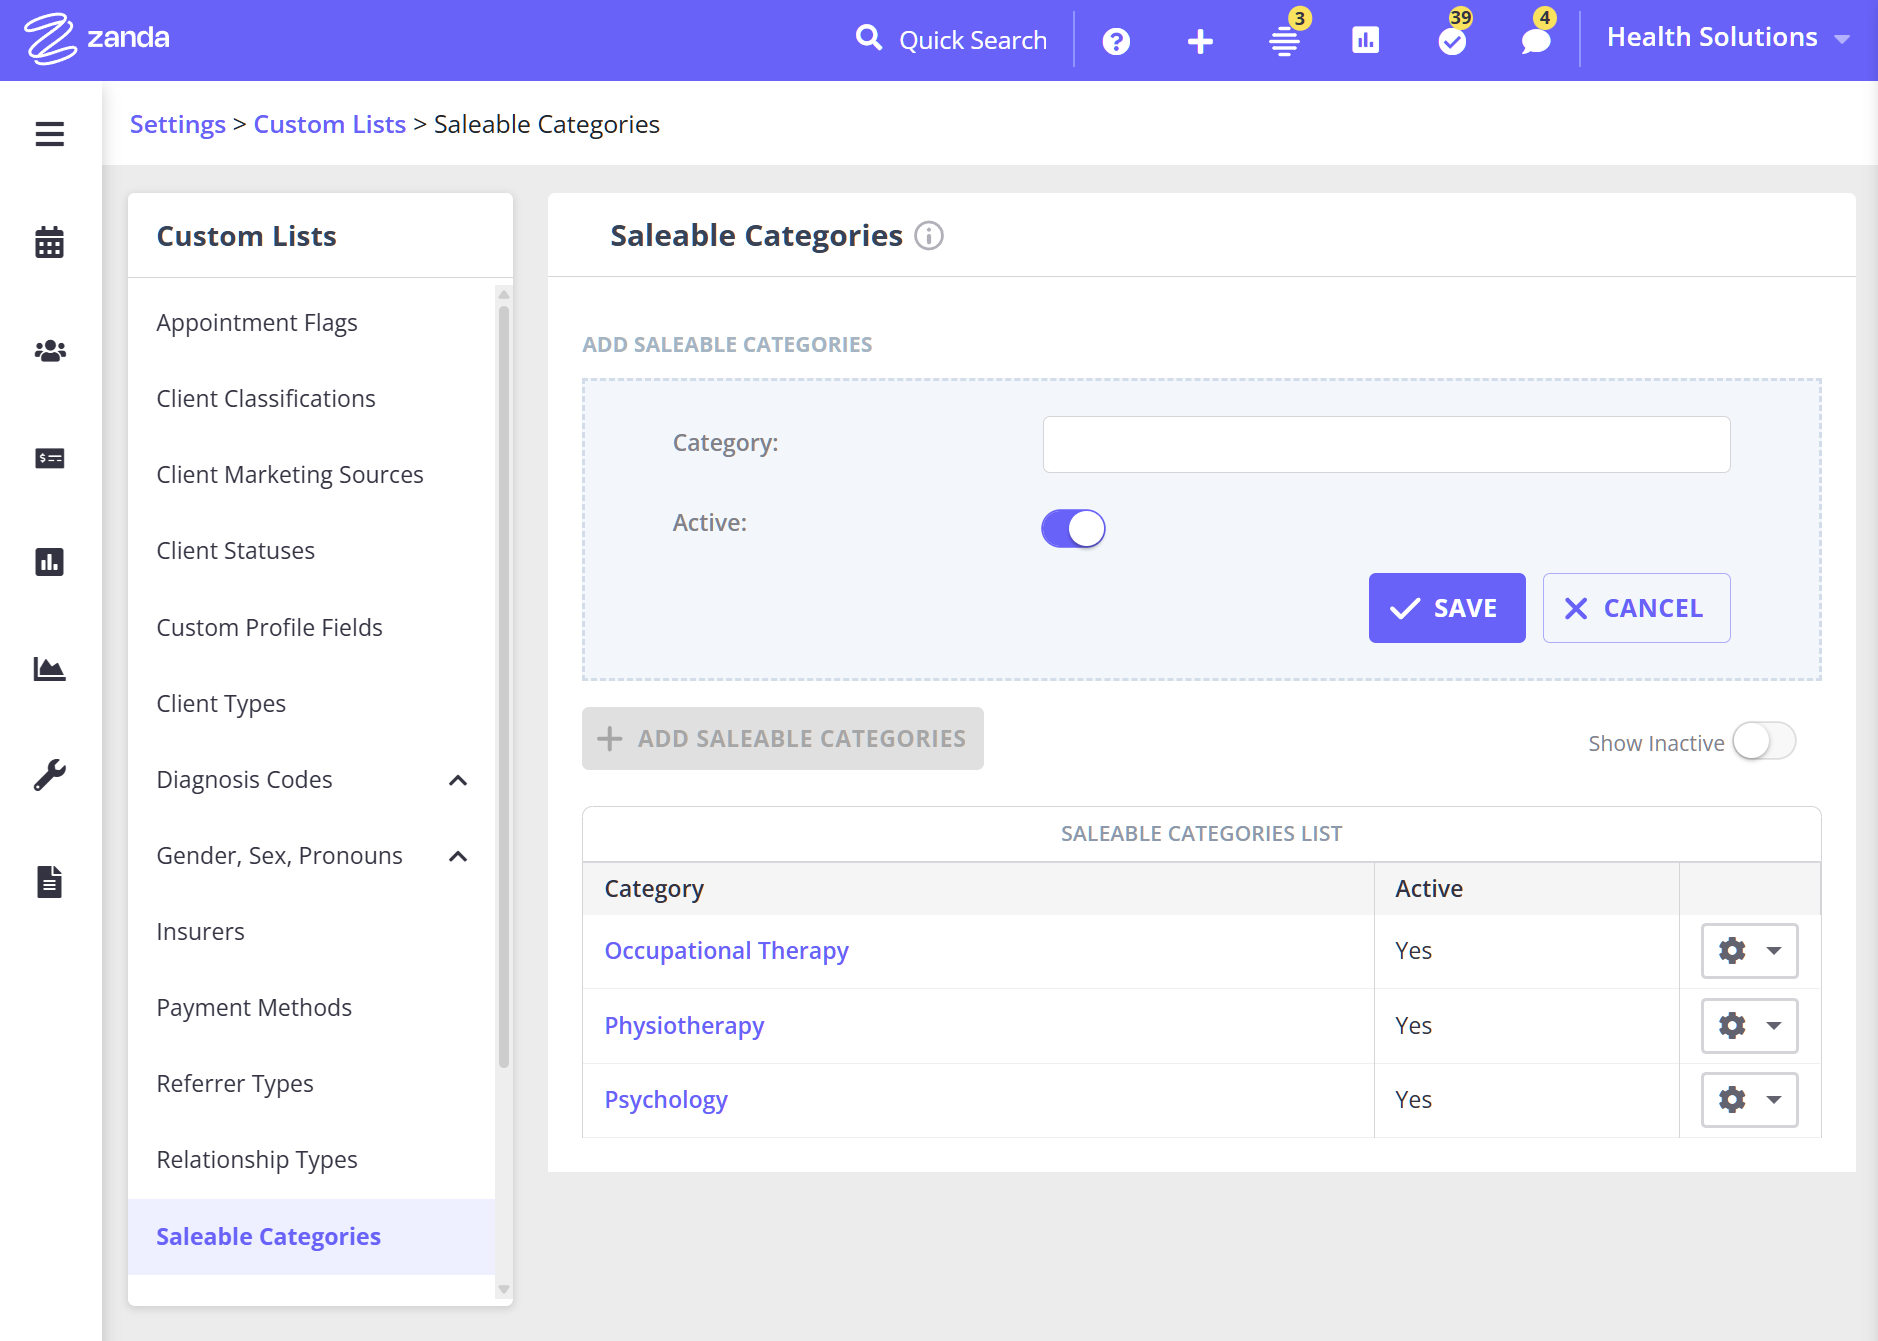Toggle the Active switch off
The width and height of the screenshot is (1878, 1341).
click(1073, 528)
